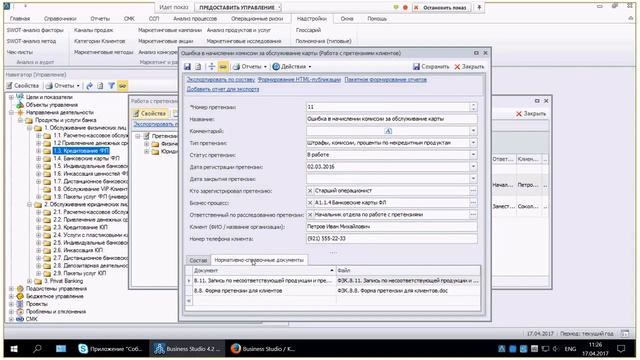Image resolution: width=640 pixels, height=360 pixels.
Task: Click the pin icon next to 'Остановить показ'
Action: [x=479, y=7]
